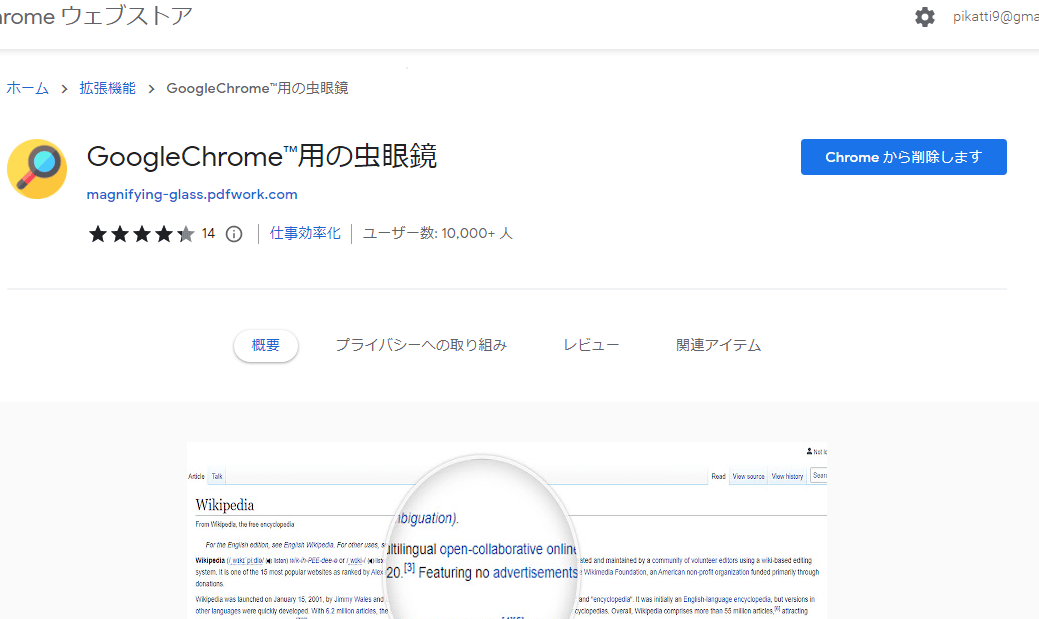The image size is (1039, 619).
Task: Open the rating info icon
Action: (234, 234)
